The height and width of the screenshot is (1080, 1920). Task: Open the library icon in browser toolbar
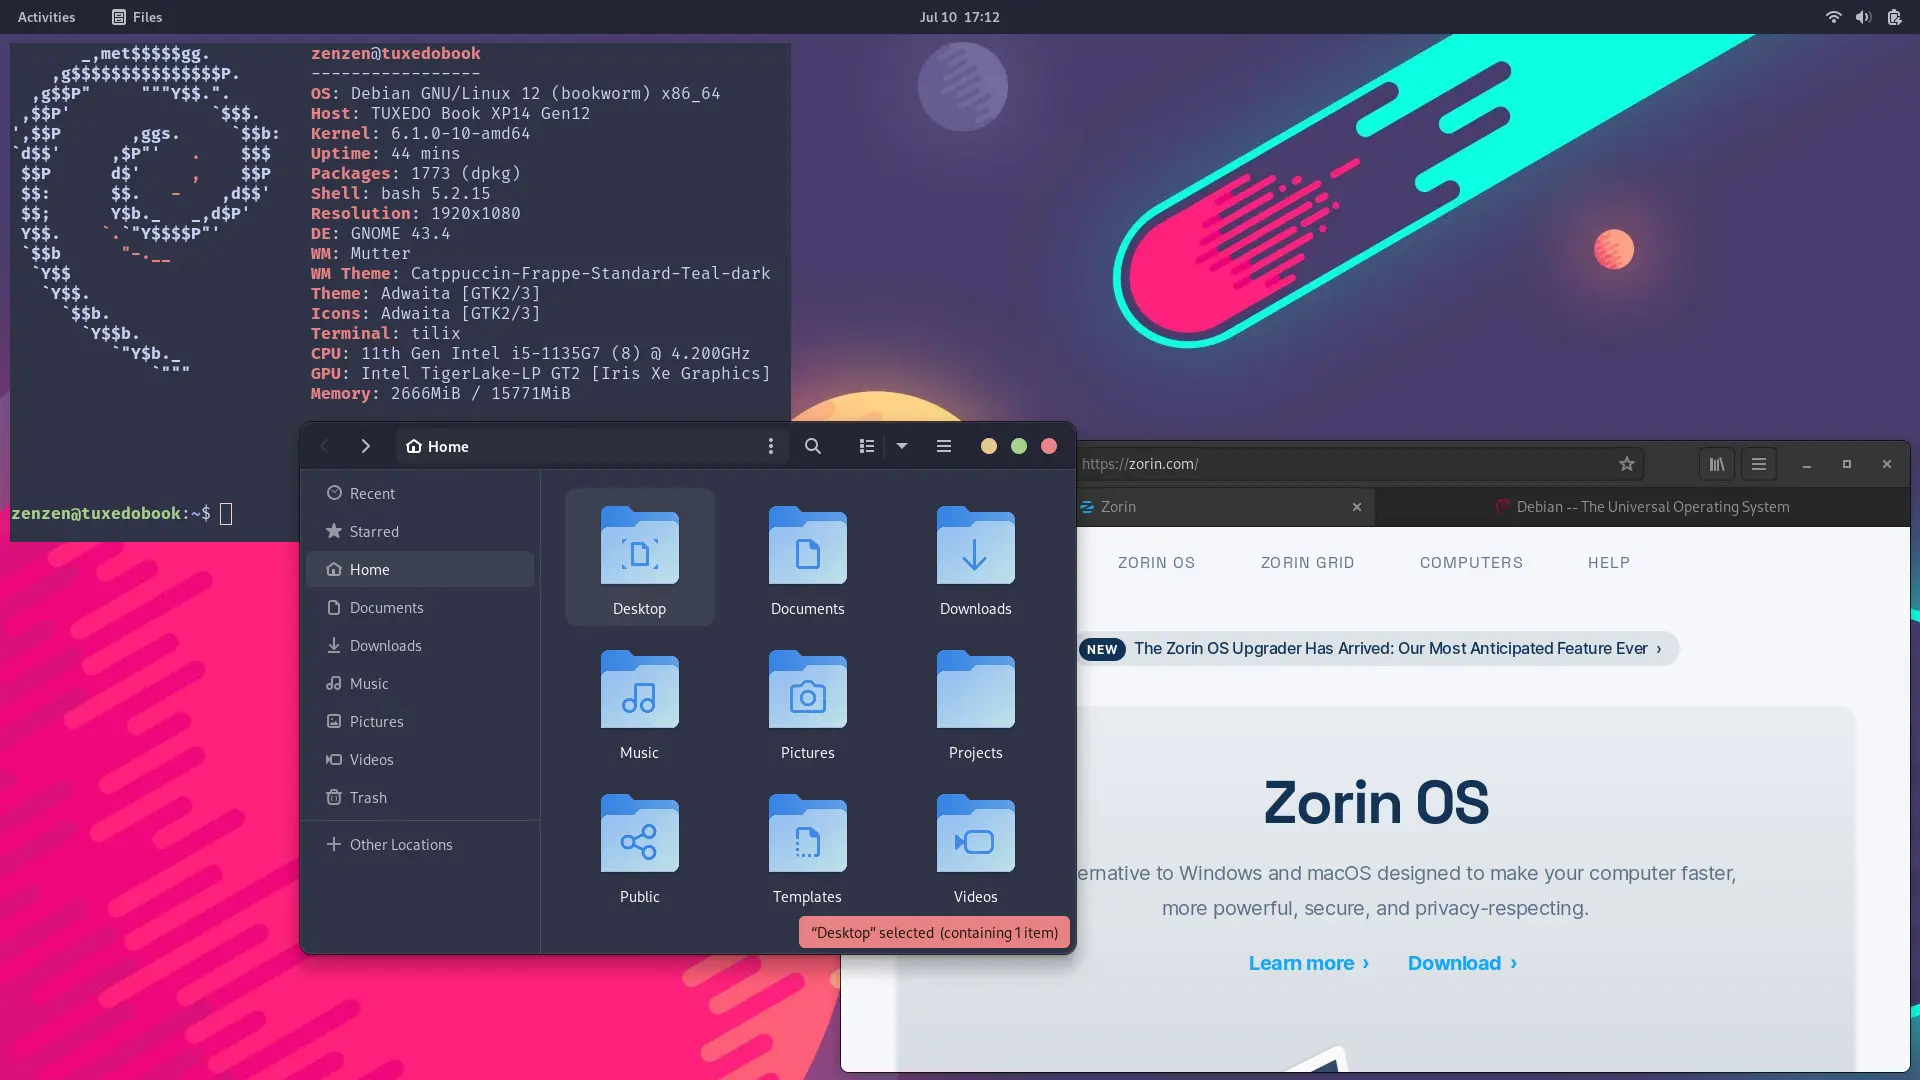pos(1717,464)
